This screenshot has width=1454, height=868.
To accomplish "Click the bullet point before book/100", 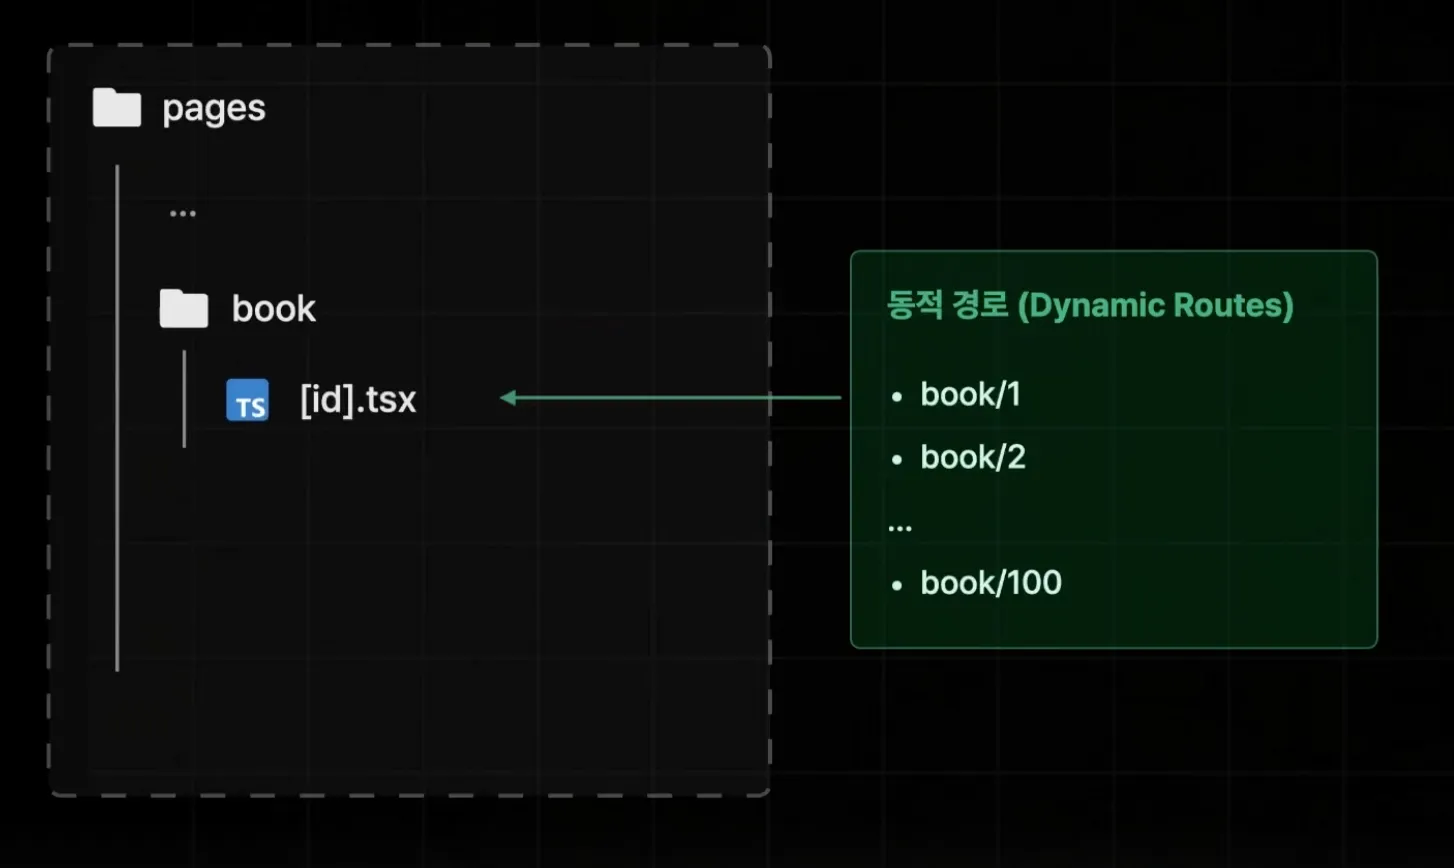I will click(897, 585).
